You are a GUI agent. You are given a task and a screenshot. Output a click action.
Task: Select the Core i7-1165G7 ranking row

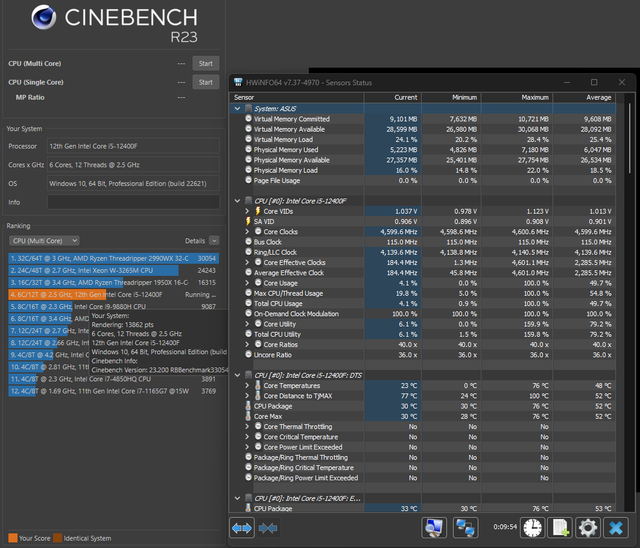click(x=113, y=391)
